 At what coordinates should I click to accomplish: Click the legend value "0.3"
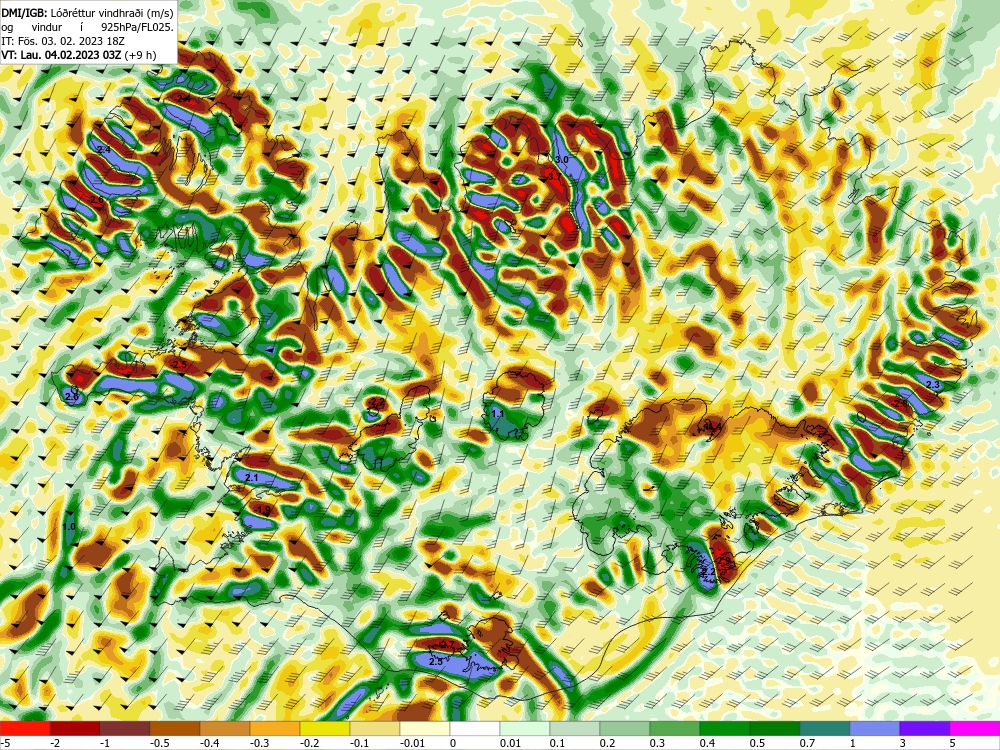pyautogui.click(x=657, y=743)
